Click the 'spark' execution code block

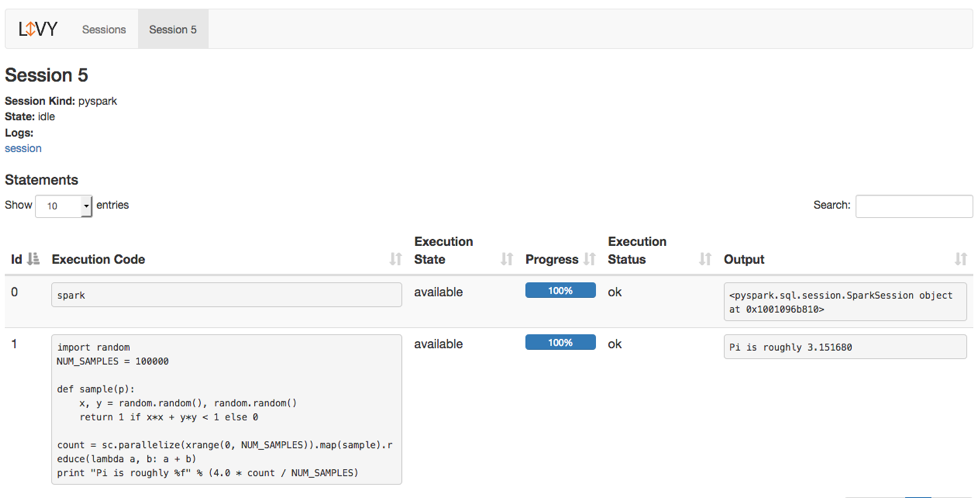point(226,295)
